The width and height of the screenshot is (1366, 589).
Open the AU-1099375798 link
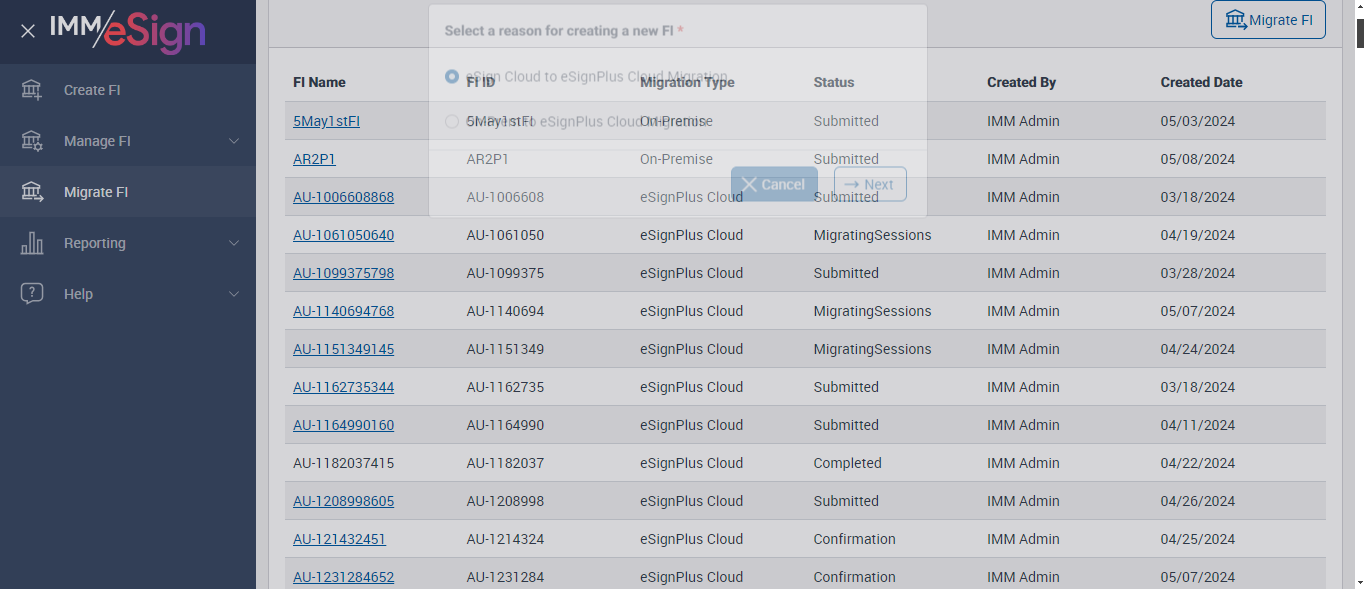tap(343, 273)
